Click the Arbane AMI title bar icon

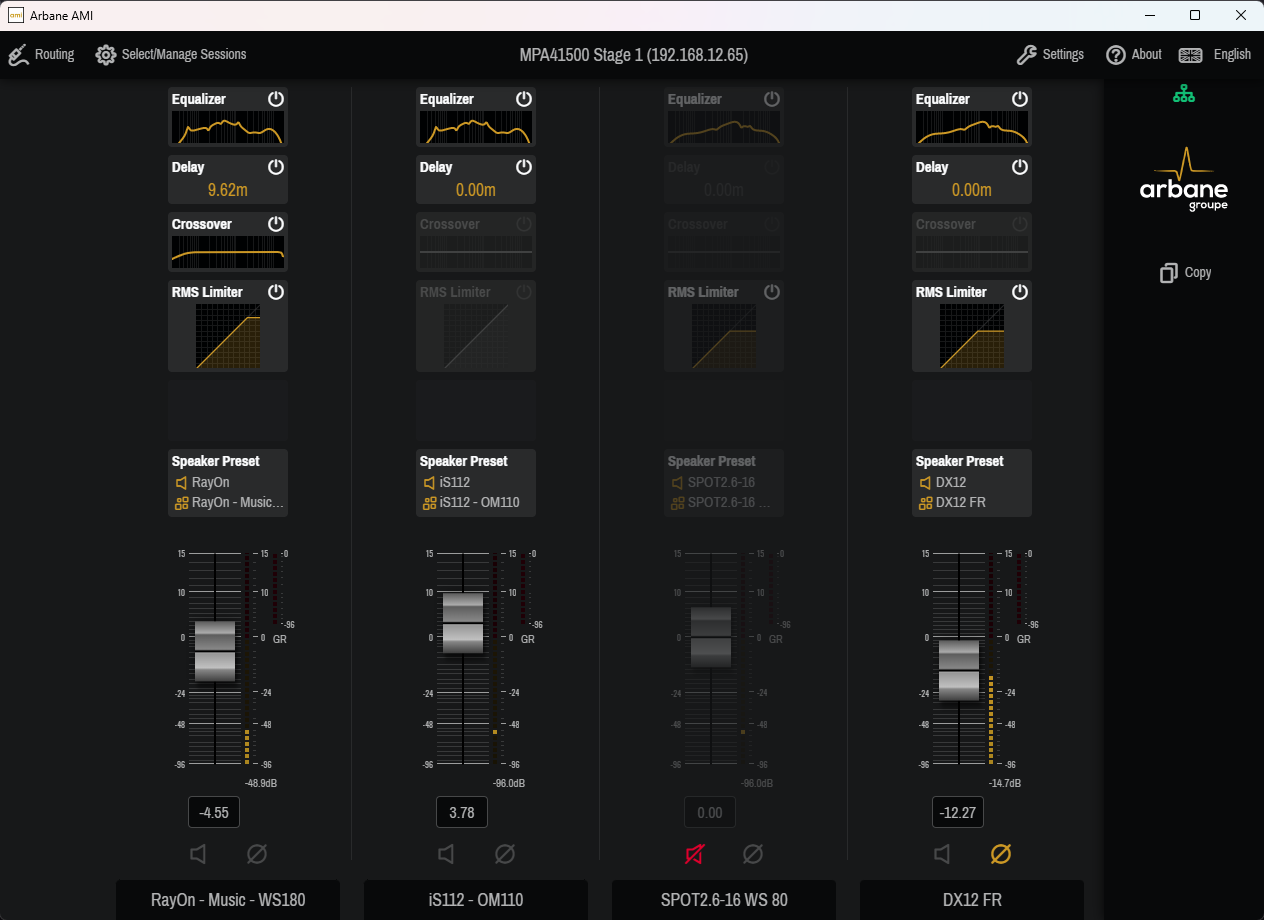coord(16,15)
